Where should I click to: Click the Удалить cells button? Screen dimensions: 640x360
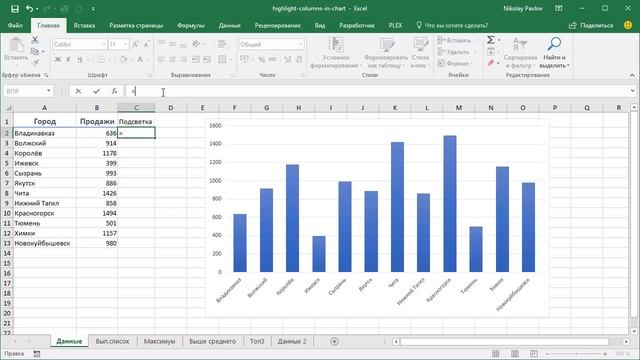click(454, 52)
